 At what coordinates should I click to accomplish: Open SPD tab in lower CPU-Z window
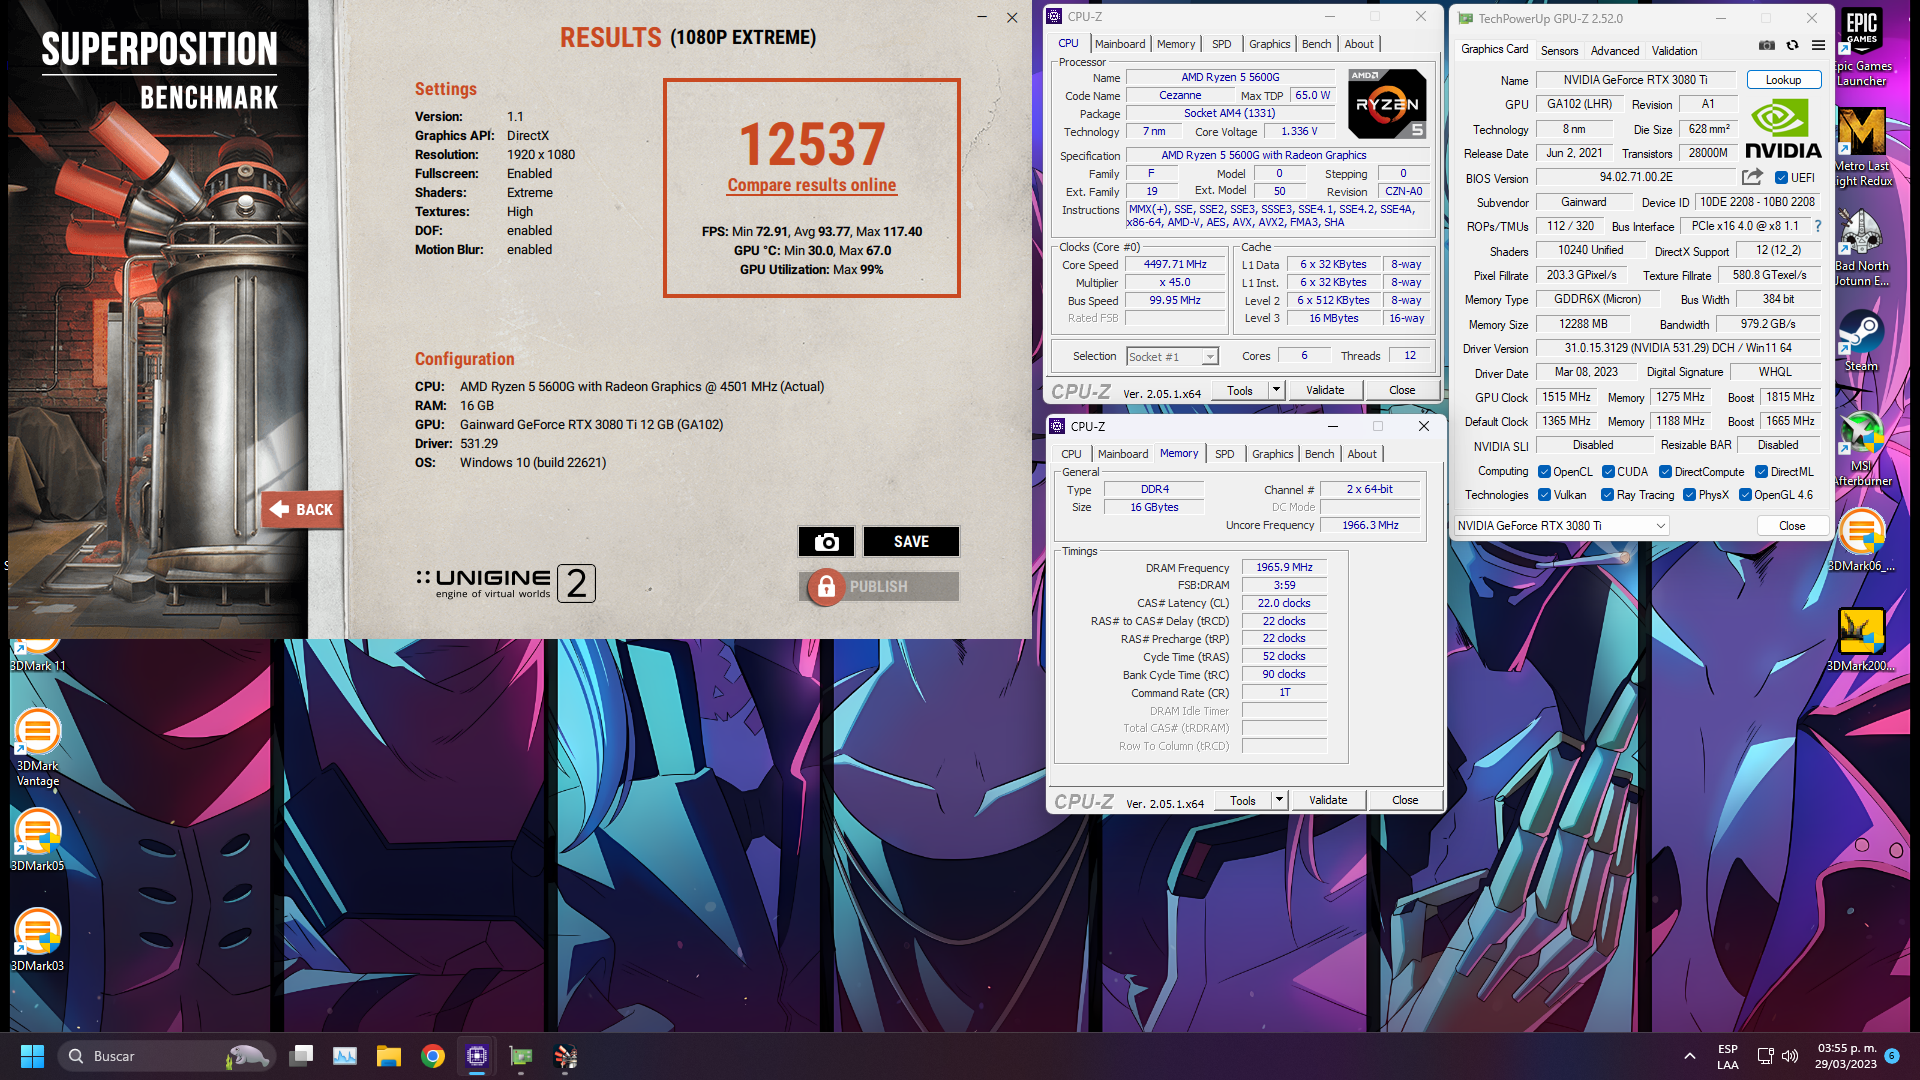(1224, 454)
